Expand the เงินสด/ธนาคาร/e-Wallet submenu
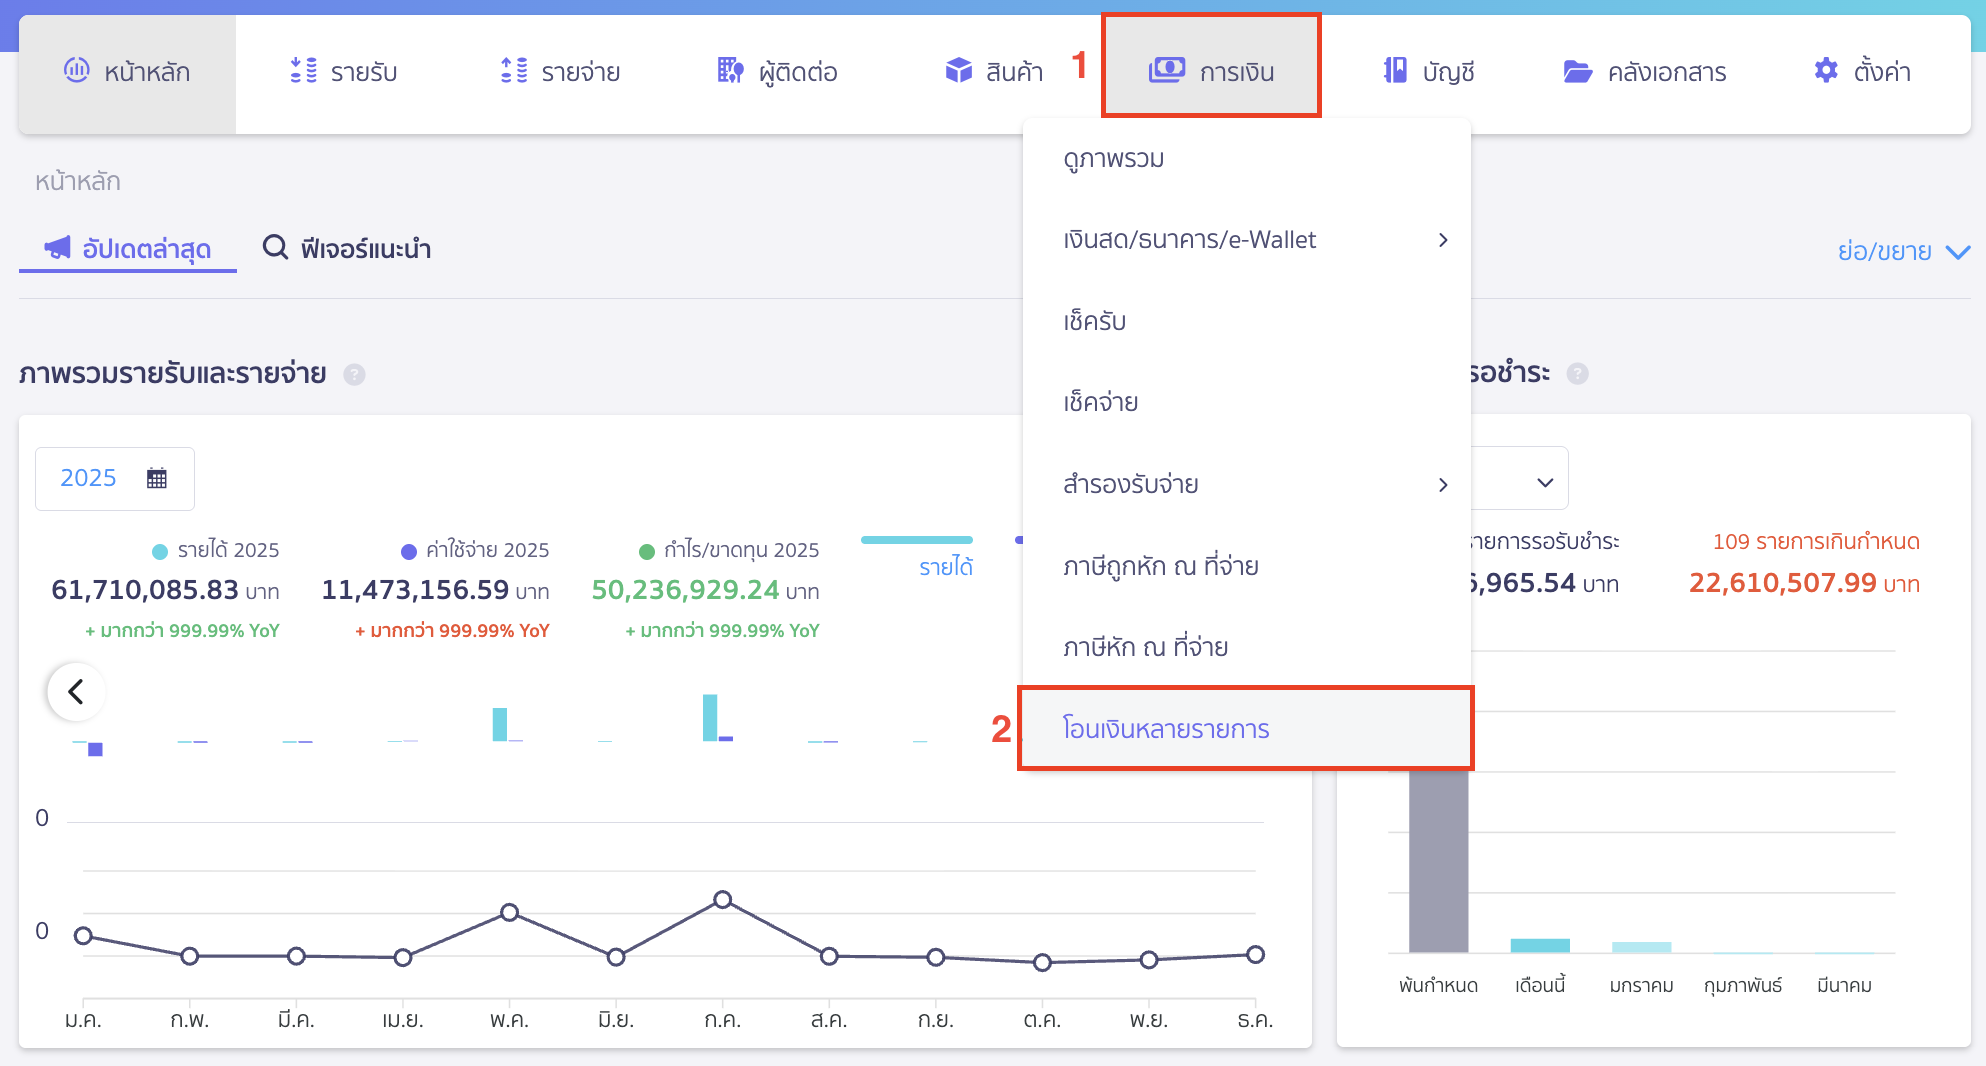Image resolution: width=1986 pixels, height=1066 pixels. click(1442, 240)
